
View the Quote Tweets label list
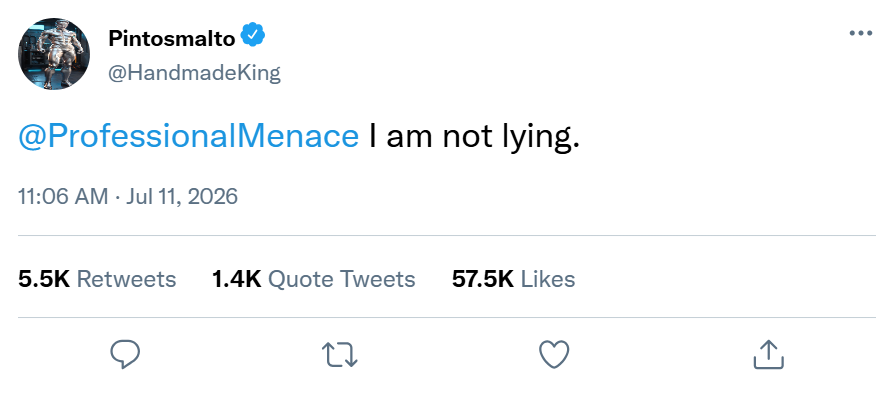coord(342,279)
